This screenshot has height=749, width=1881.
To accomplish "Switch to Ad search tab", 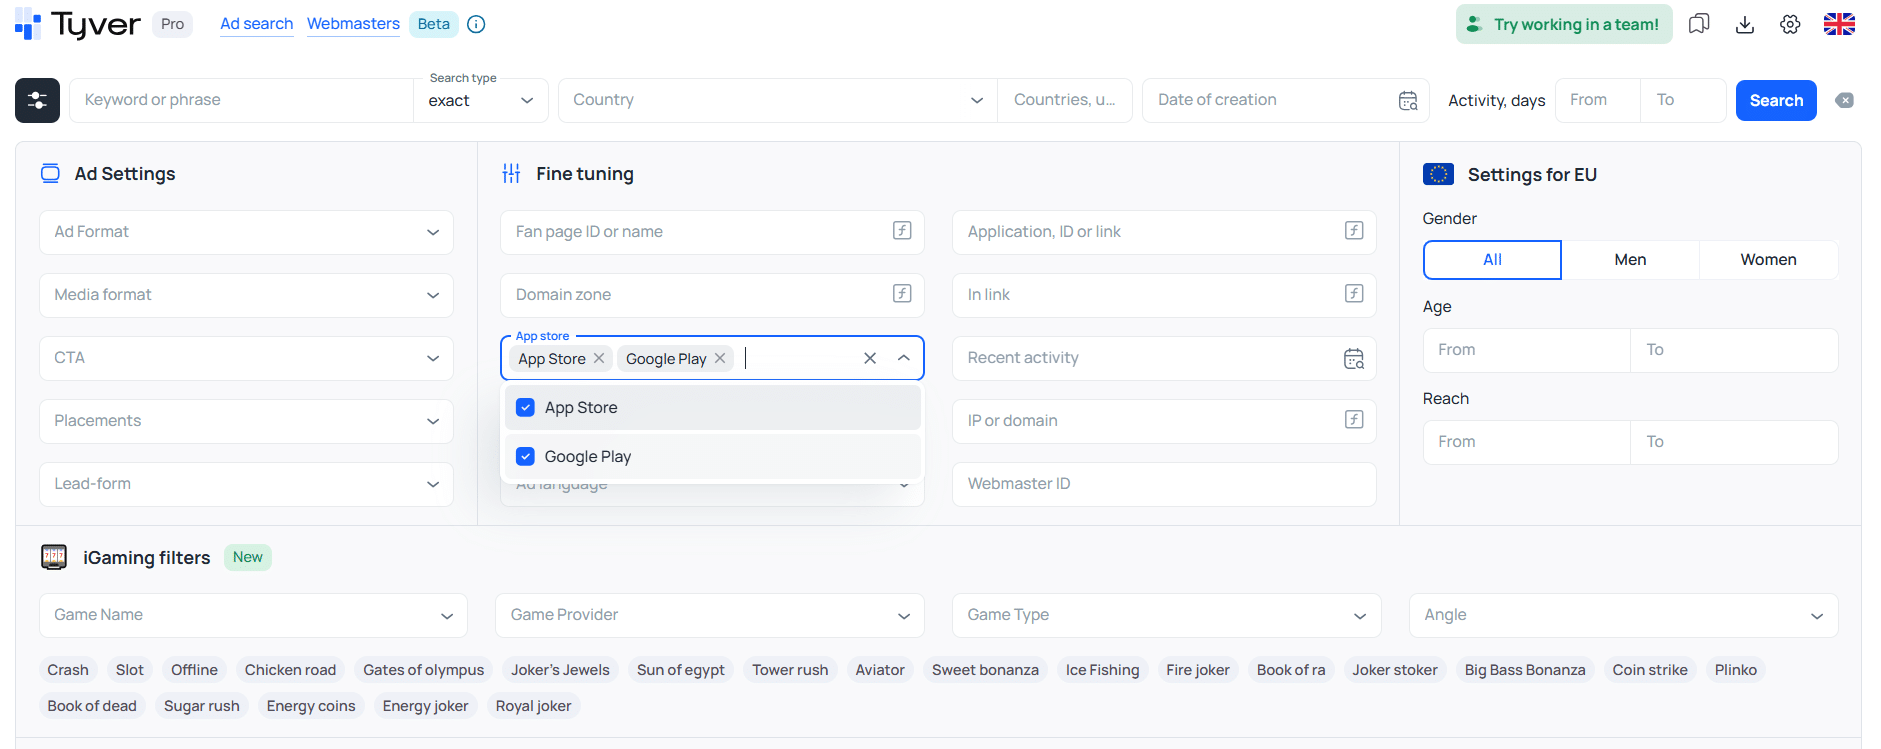I will pyautogui.click(x=256, y=24).
